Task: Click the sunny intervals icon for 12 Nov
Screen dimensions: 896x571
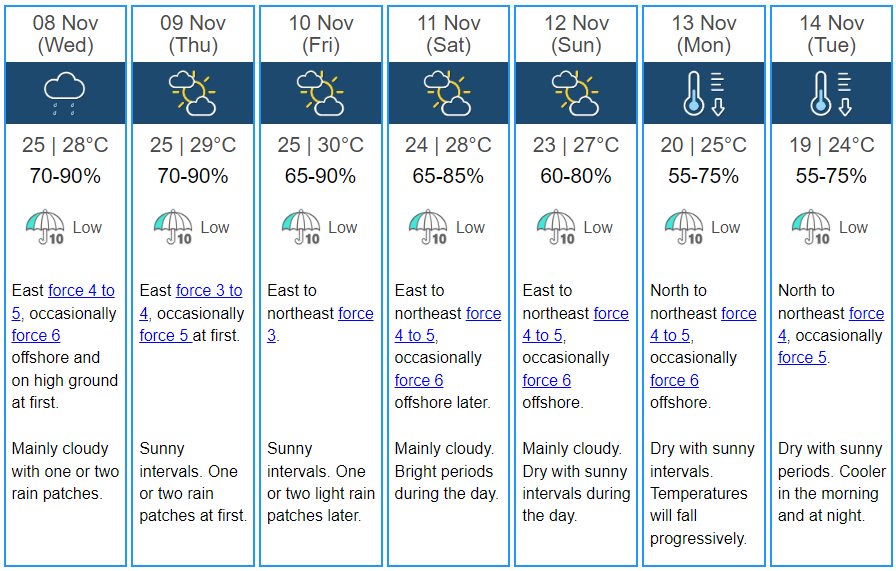Action: coord(575,93)
